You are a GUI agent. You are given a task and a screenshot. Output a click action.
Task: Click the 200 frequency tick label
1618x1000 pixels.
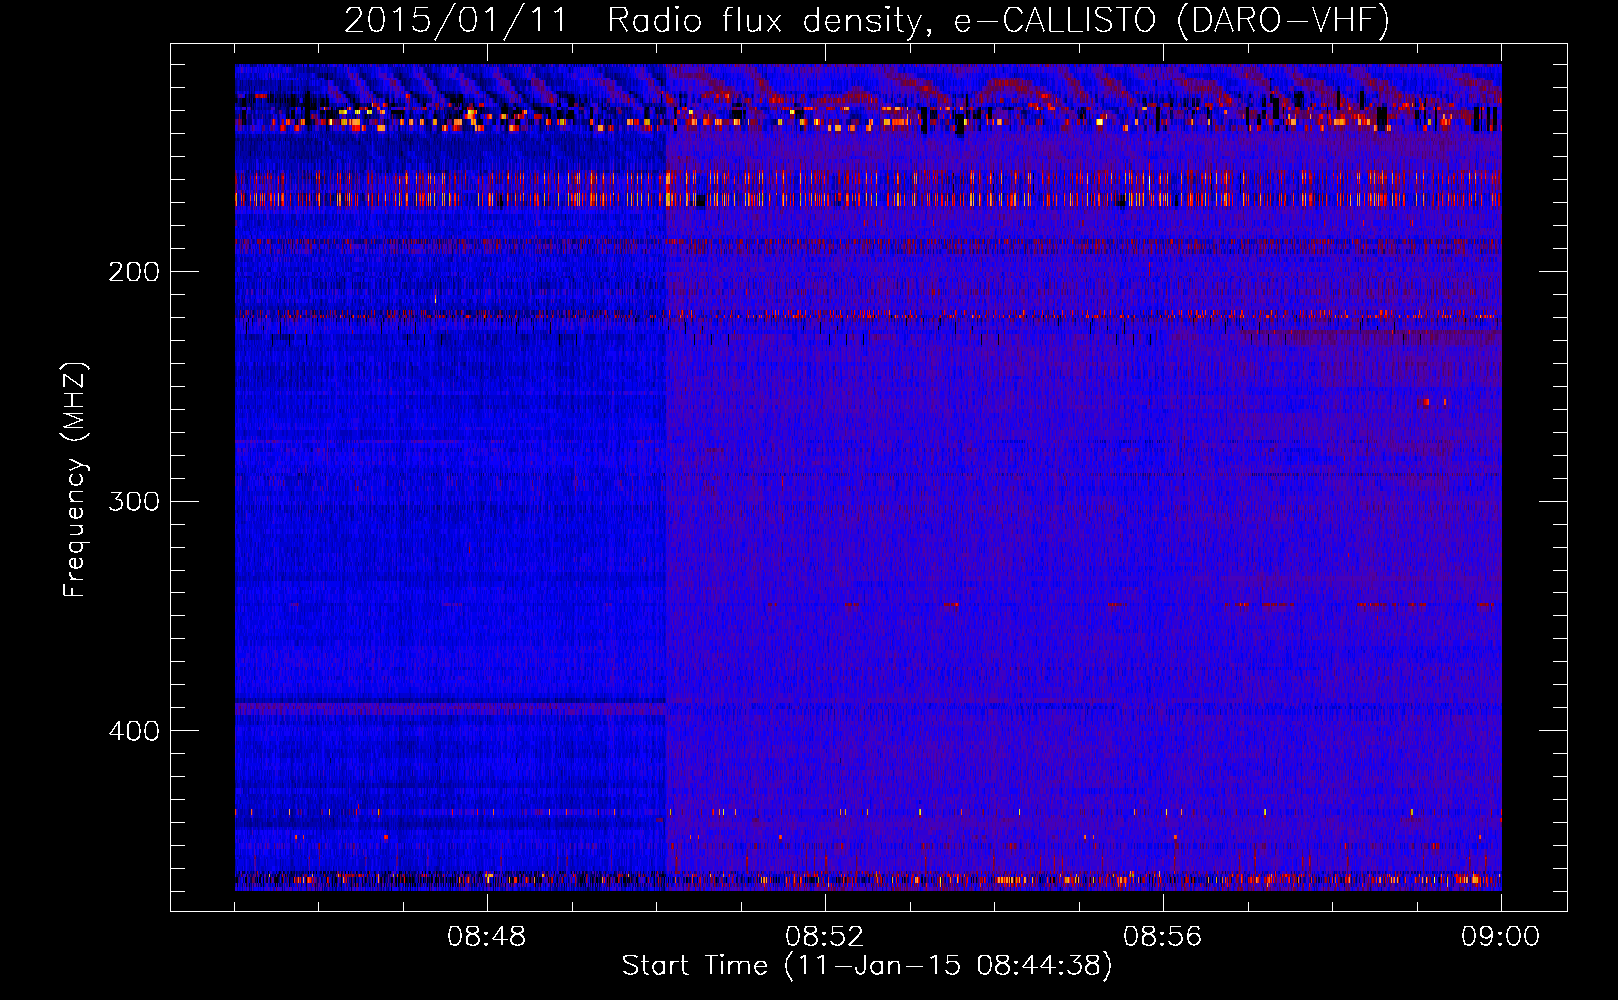[134, 272]
